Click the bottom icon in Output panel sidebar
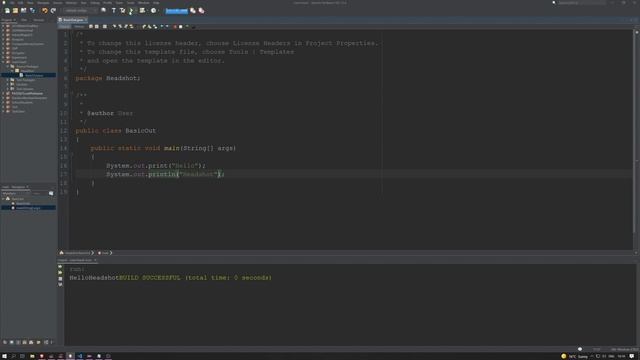Viewport: 640px width, 360px height. 60,284
